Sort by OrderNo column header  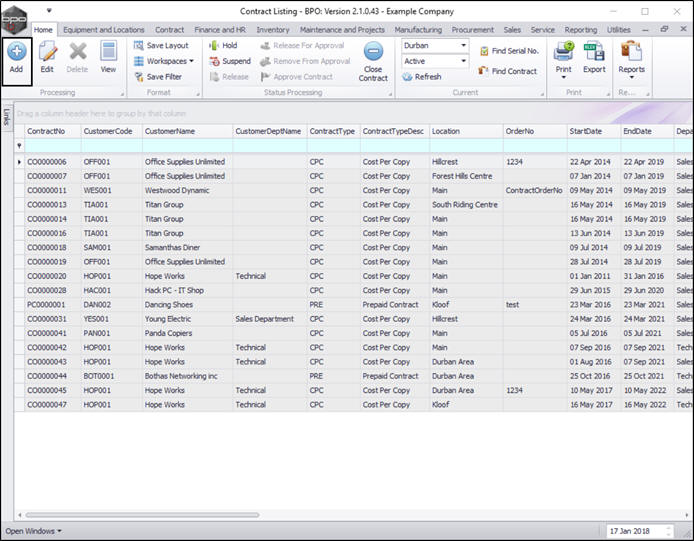click(535, 131)
